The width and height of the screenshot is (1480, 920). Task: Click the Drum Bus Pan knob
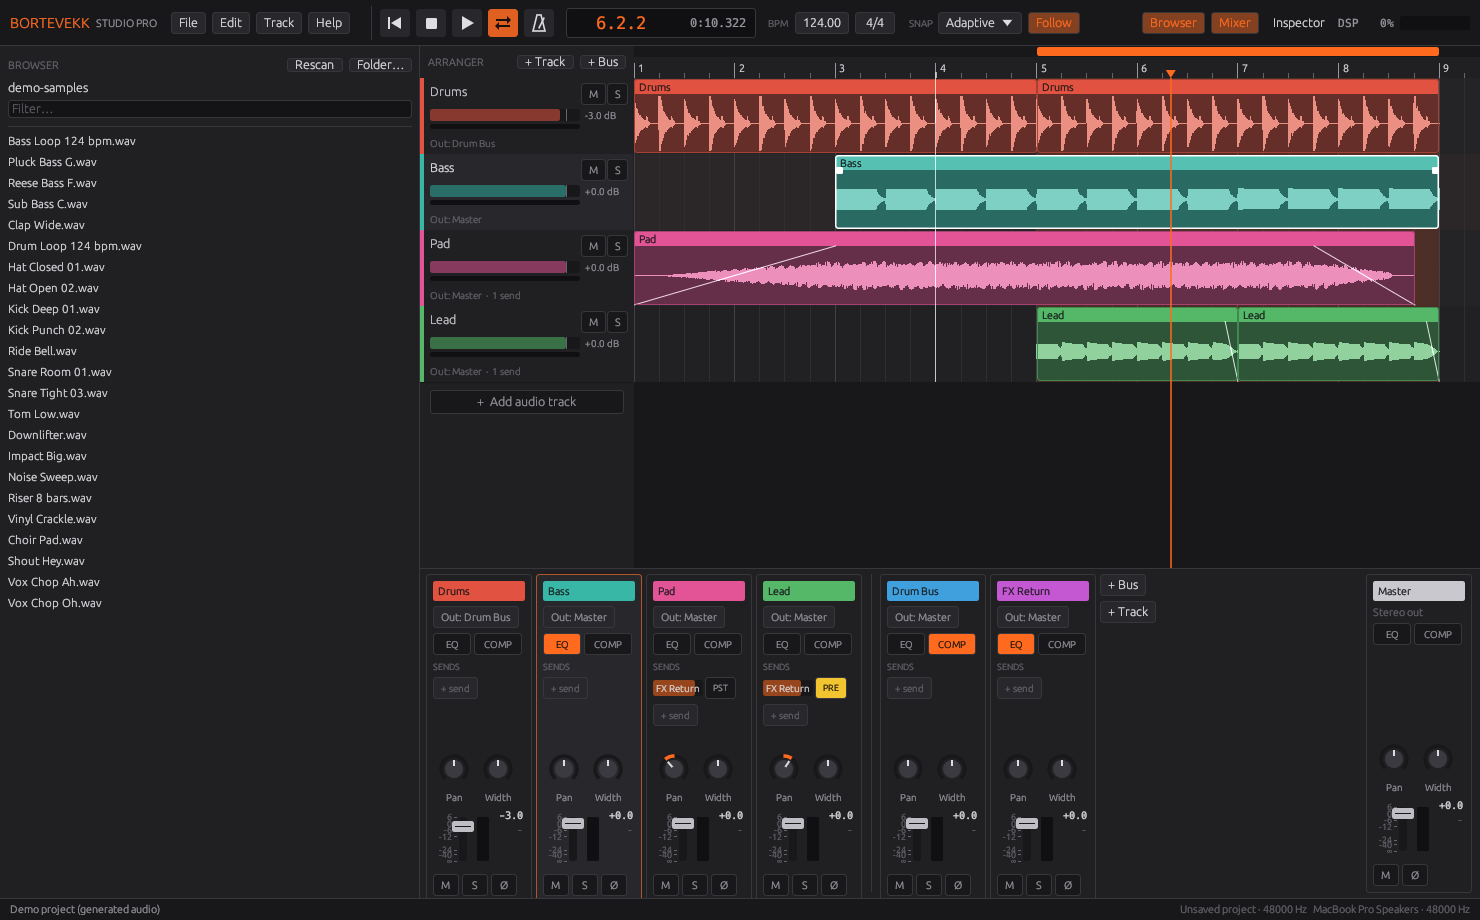(x=908, y=768)
